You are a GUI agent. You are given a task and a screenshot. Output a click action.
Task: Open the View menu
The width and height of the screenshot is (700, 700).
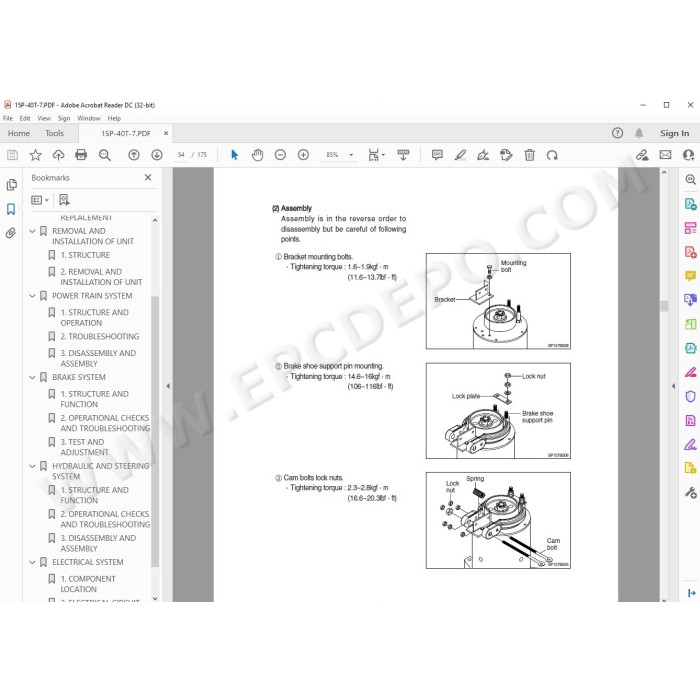pos(44,118)
